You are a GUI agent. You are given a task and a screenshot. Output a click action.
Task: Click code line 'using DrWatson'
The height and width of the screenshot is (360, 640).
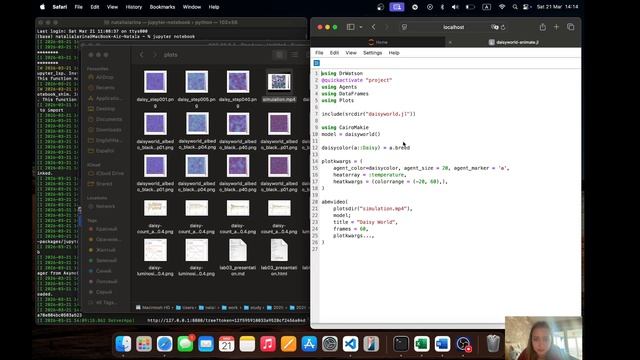(x=342, y=73)
